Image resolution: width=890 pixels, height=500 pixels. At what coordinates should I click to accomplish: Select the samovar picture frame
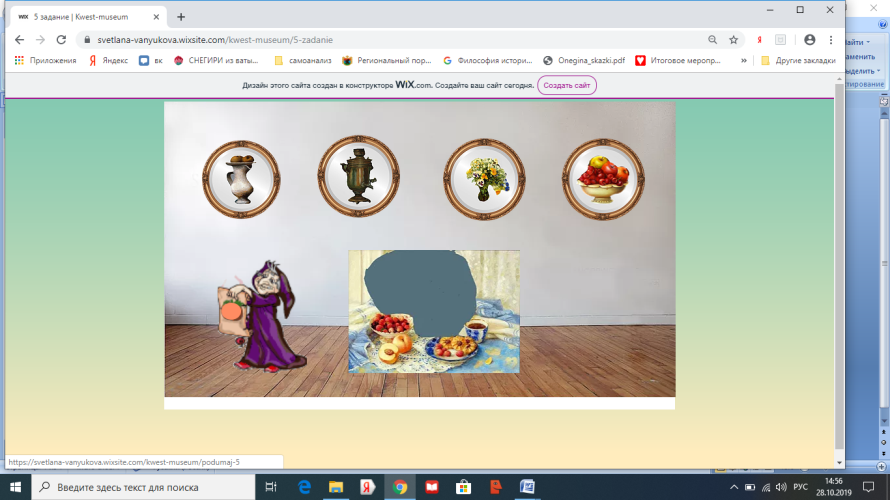358,176
